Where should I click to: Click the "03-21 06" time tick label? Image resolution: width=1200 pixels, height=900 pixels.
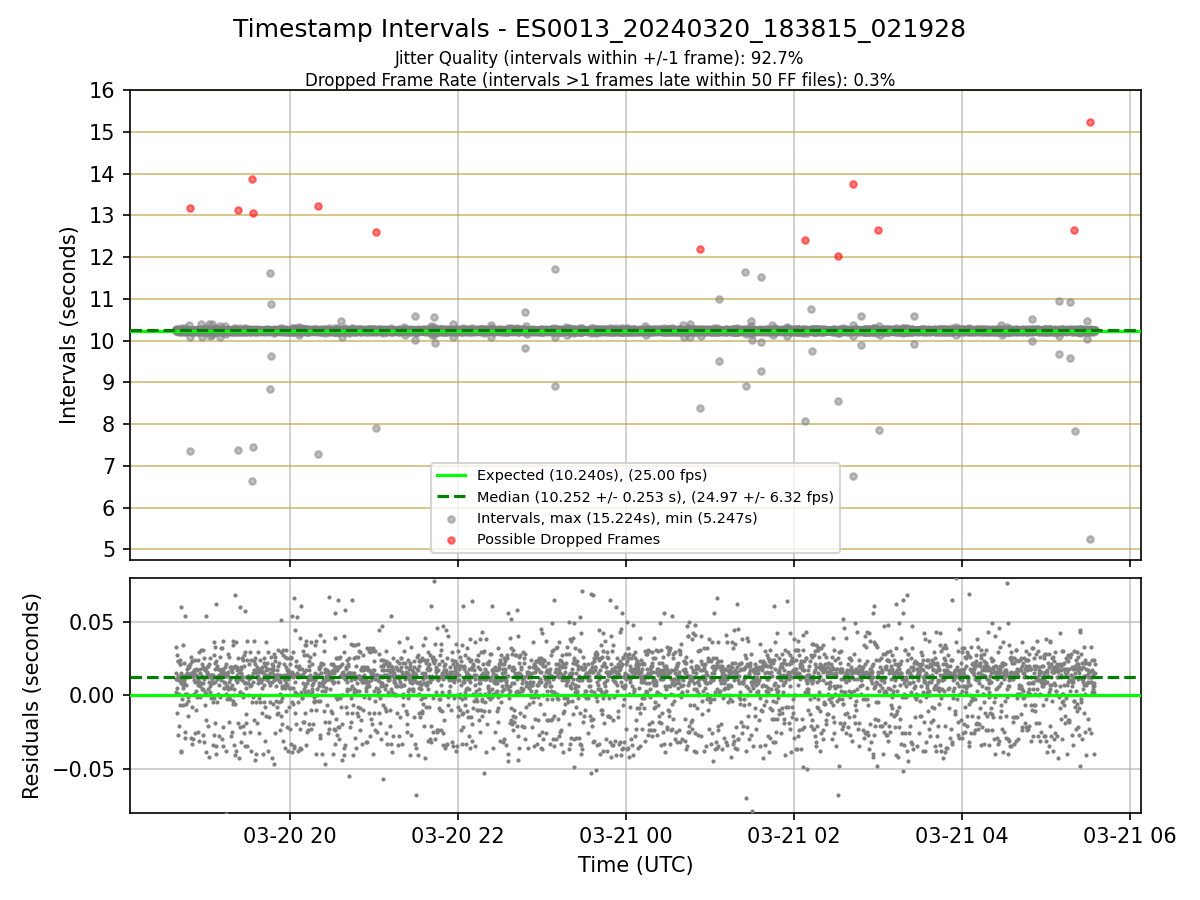pyautogui.click(x=1130, y=834)
